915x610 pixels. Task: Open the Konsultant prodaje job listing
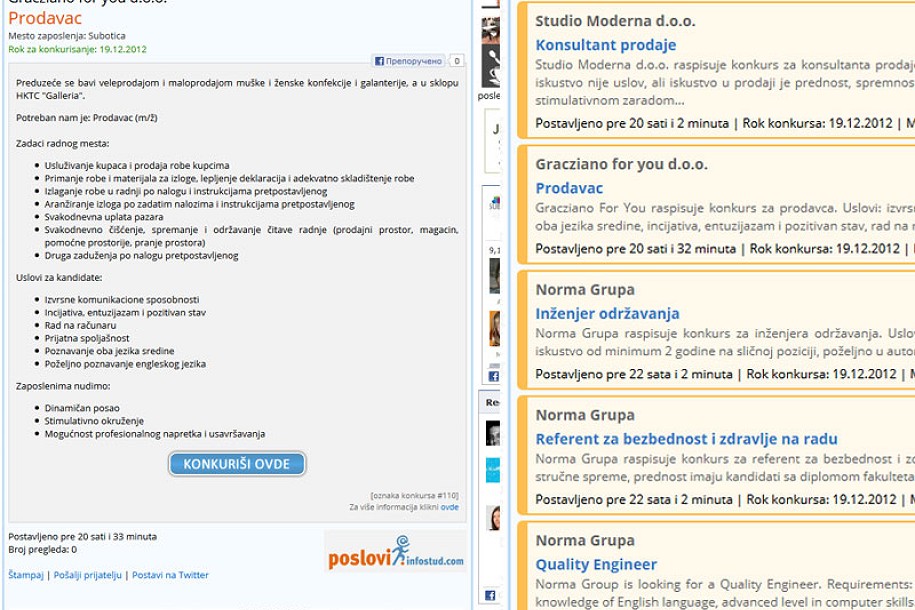[606, 45]
